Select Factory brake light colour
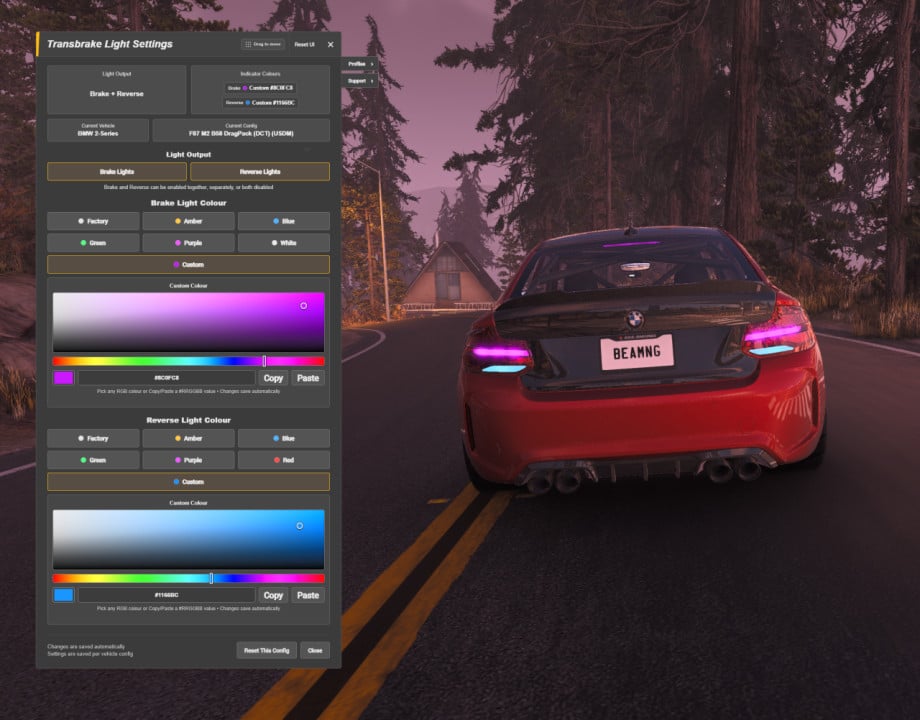The width and height of the screenshot is (920, 720). click(93, 221)
